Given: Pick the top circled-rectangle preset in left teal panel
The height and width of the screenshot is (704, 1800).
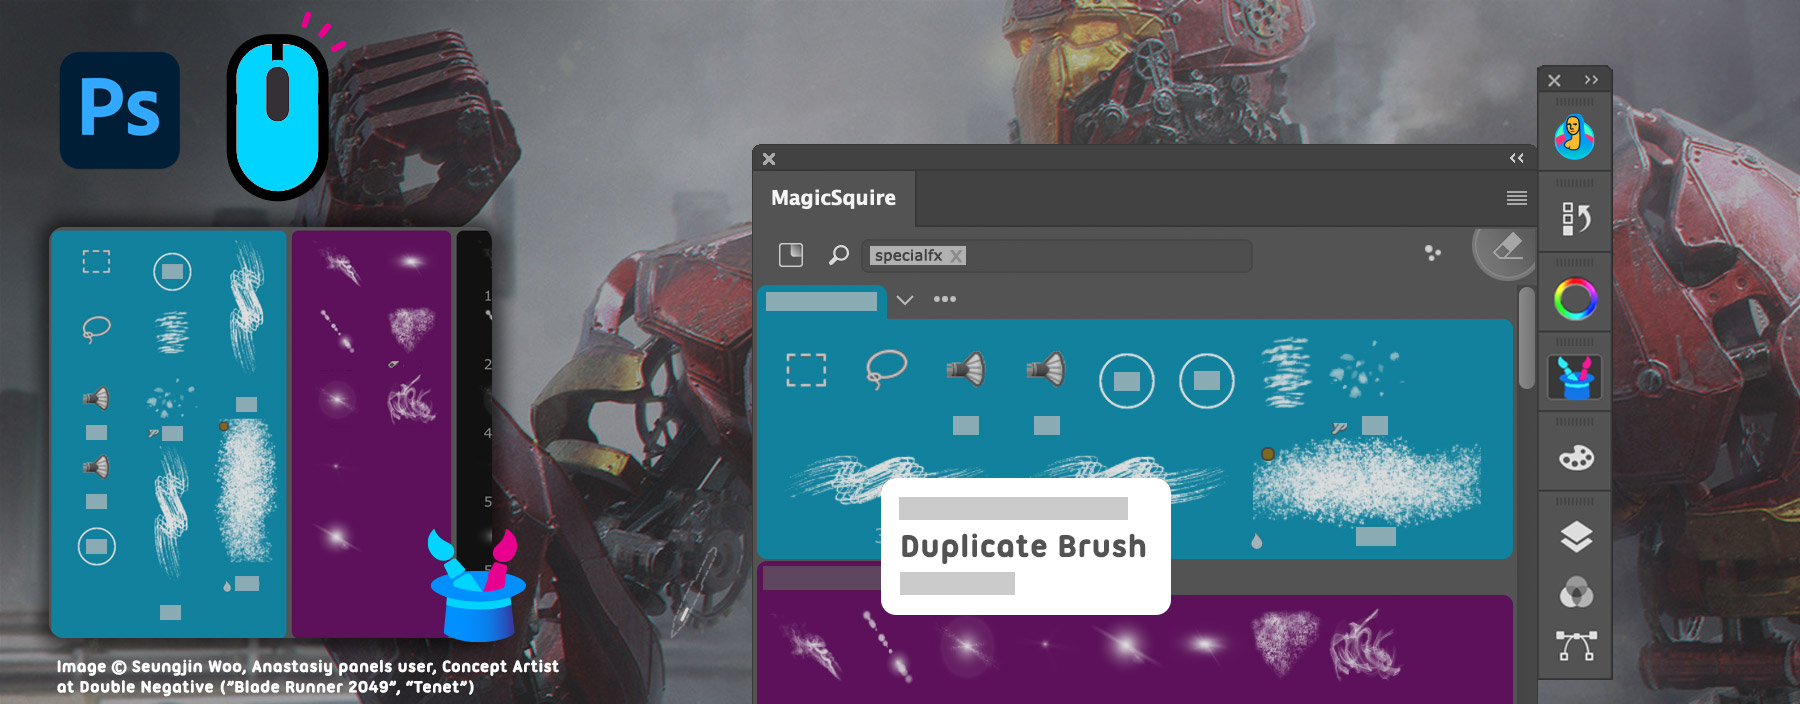Looking at the screenshot, I should tap(172, 271).
